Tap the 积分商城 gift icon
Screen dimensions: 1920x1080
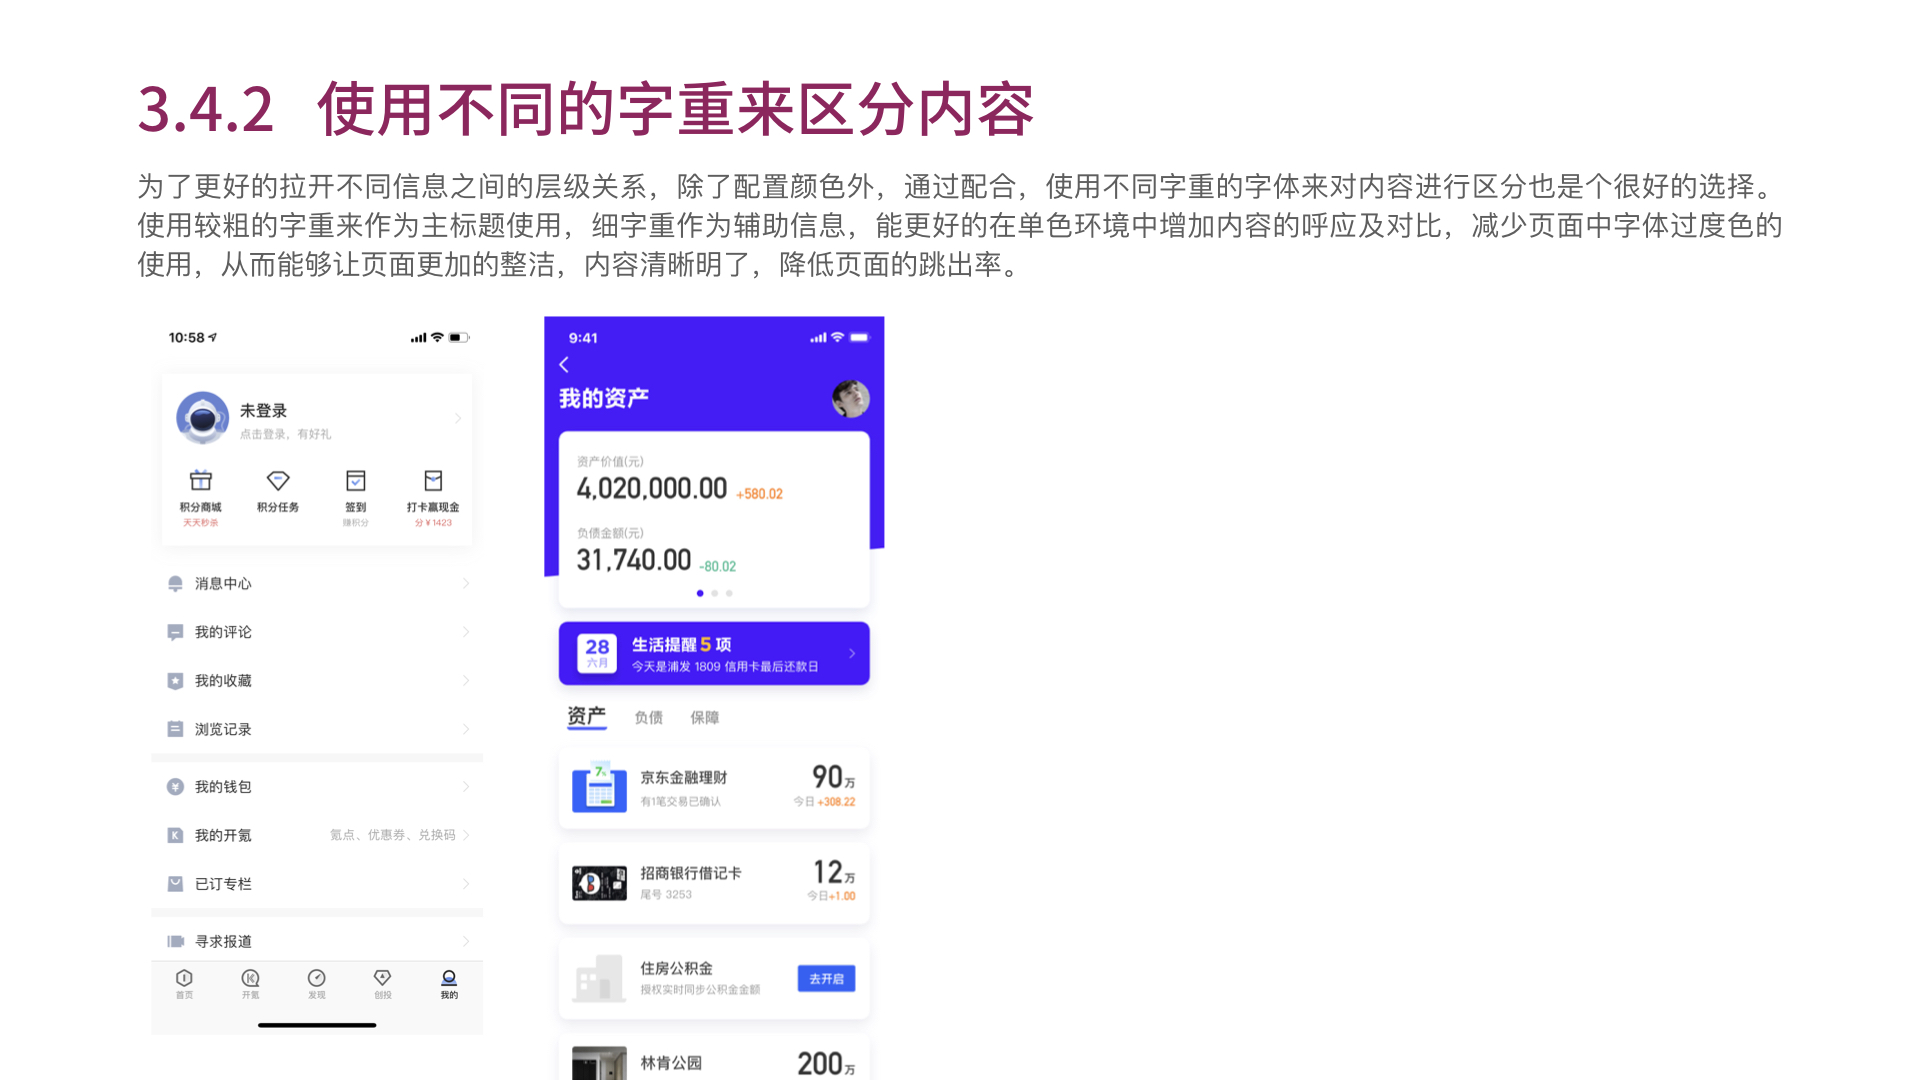pyautogui.click(x=201, y=481)
